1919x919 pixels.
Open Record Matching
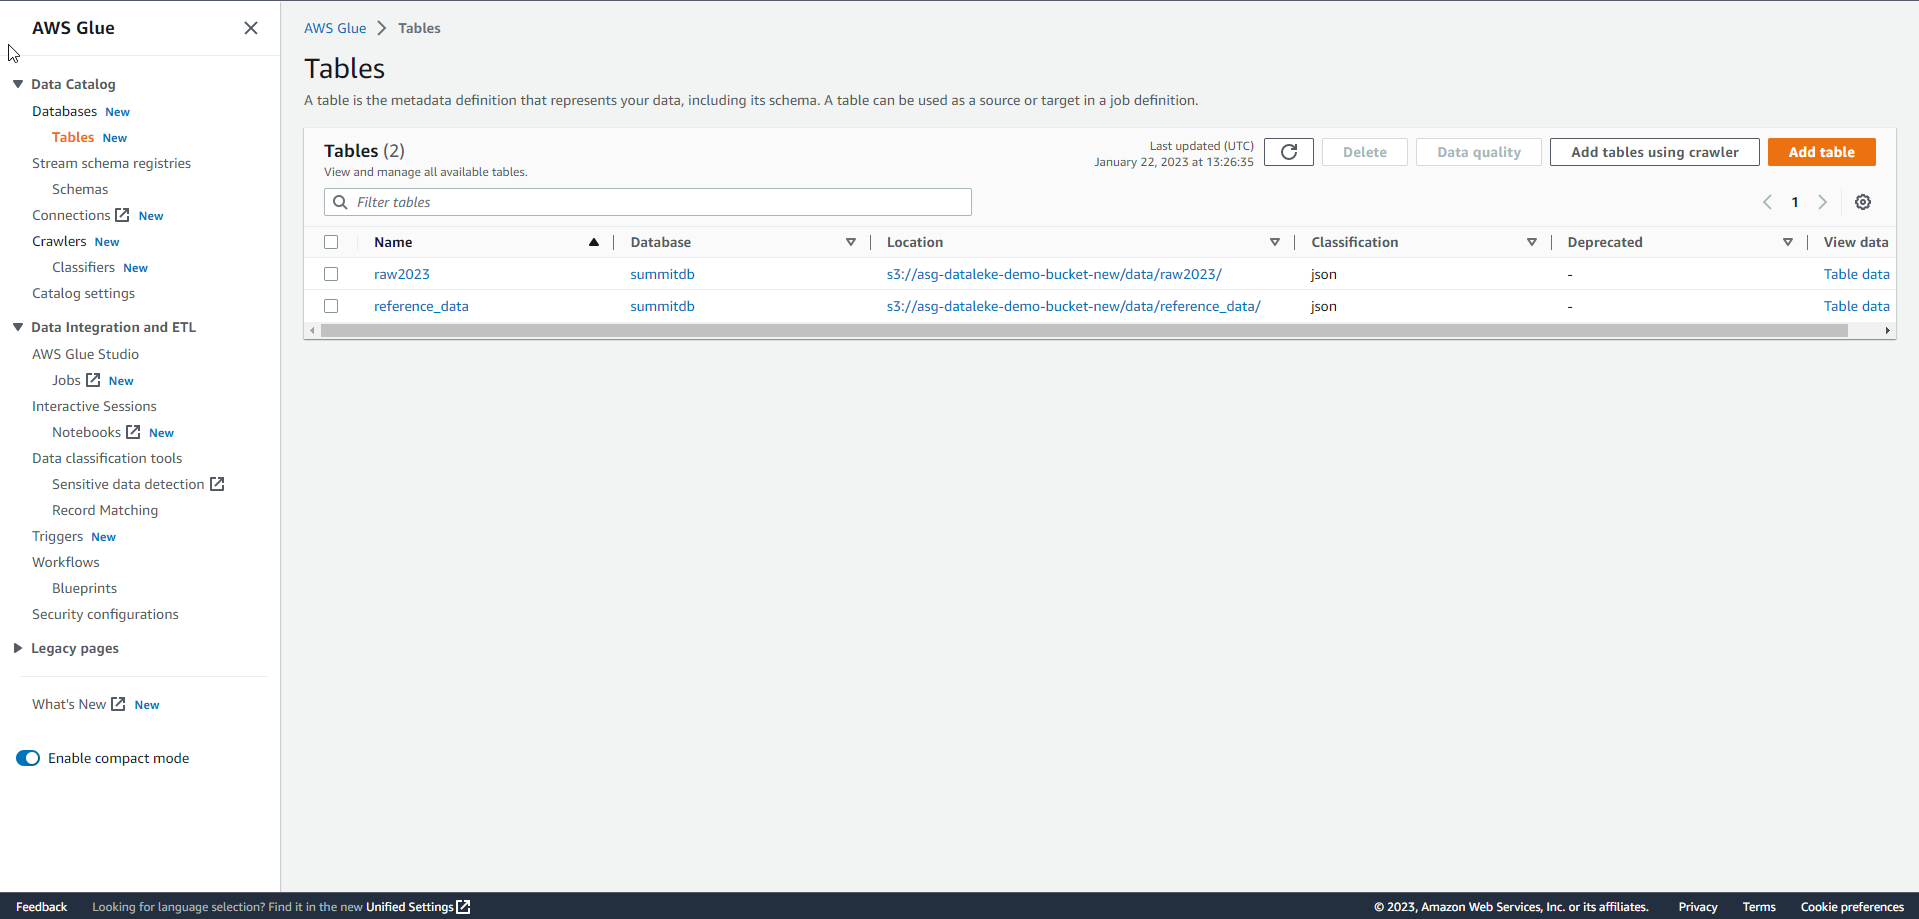pos(105,510)
